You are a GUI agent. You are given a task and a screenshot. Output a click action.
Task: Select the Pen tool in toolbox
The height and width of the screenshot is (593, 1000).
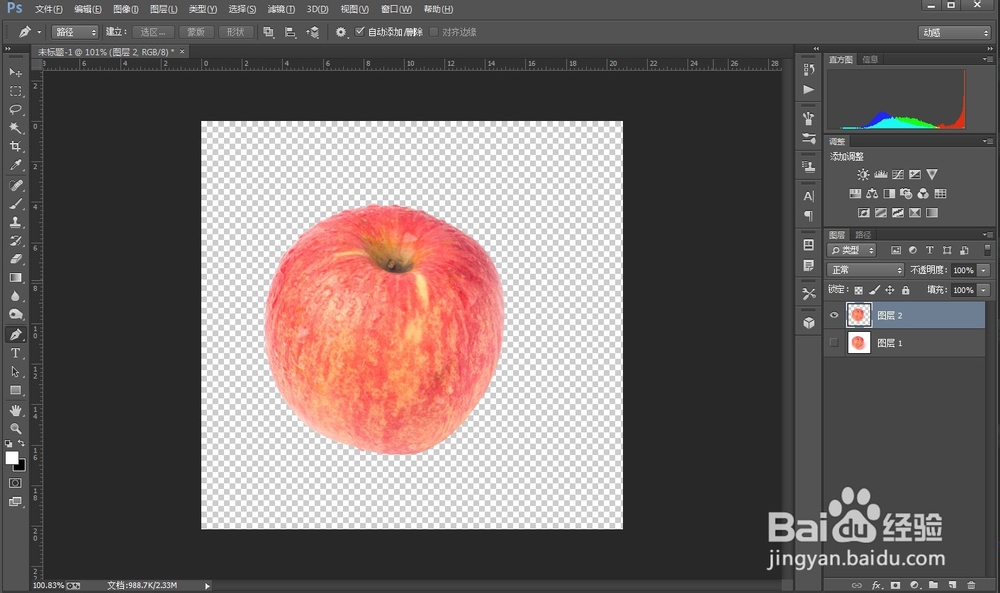click(15, 335)
